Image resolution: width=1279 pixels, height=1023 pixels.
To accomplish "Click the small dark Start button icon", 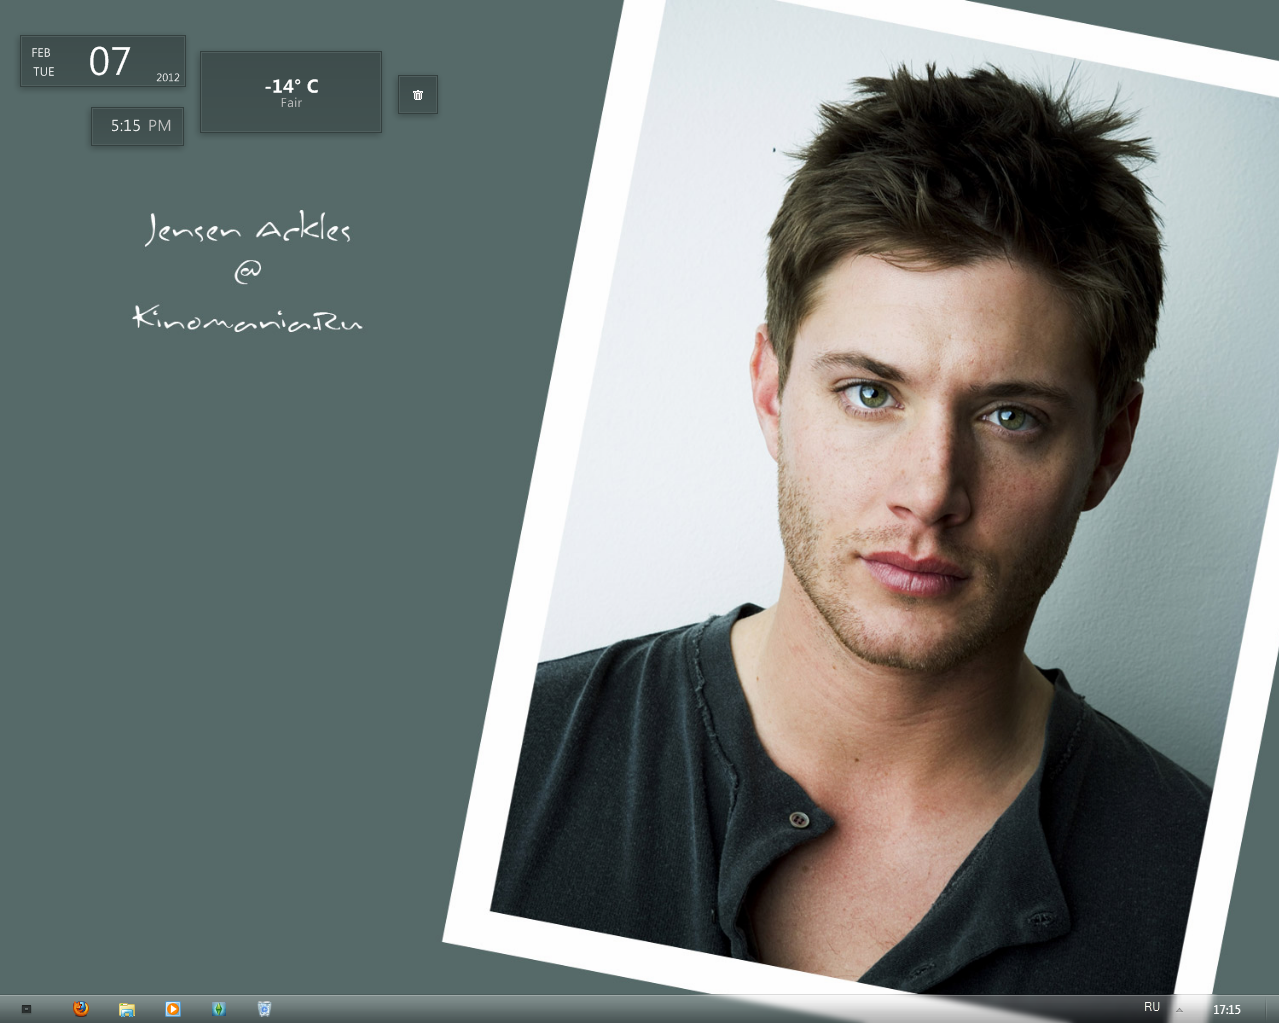I will point(27,1009).
